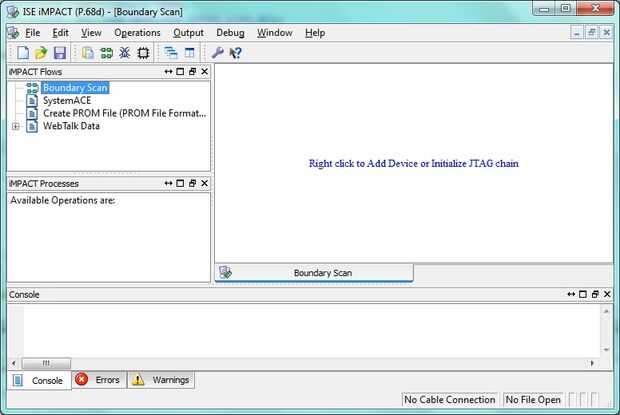This screenshot has width=620, height=415.
Task: Float the iMPACT Flows panel
Action: pos(192,72)
